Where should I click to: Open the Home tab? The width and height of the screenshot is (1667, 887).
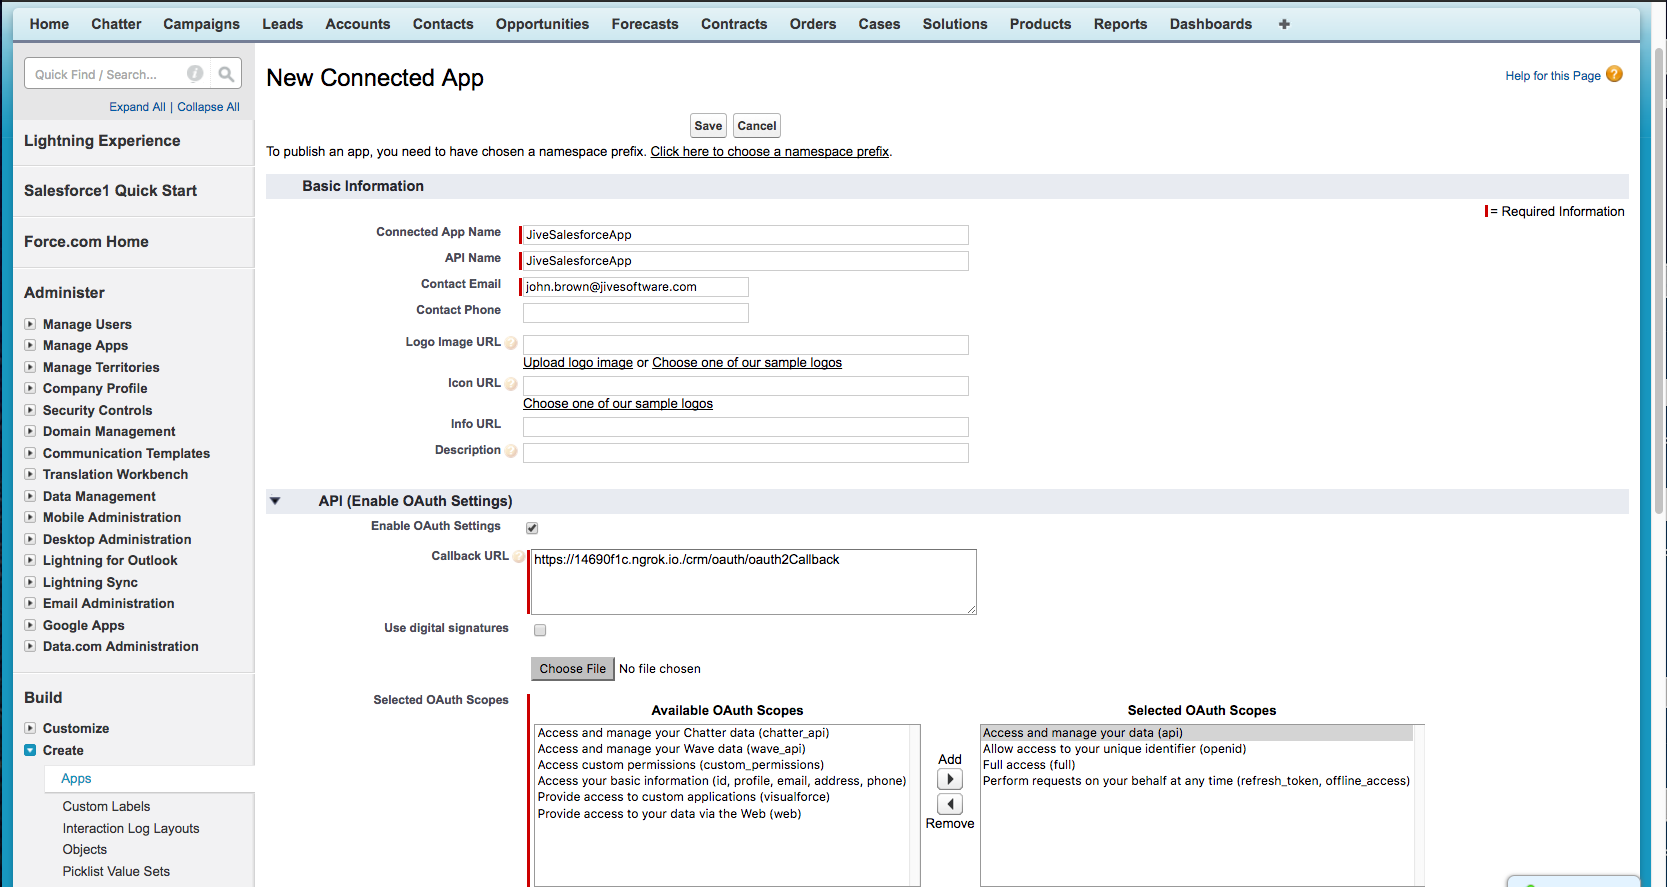point(49,24)
